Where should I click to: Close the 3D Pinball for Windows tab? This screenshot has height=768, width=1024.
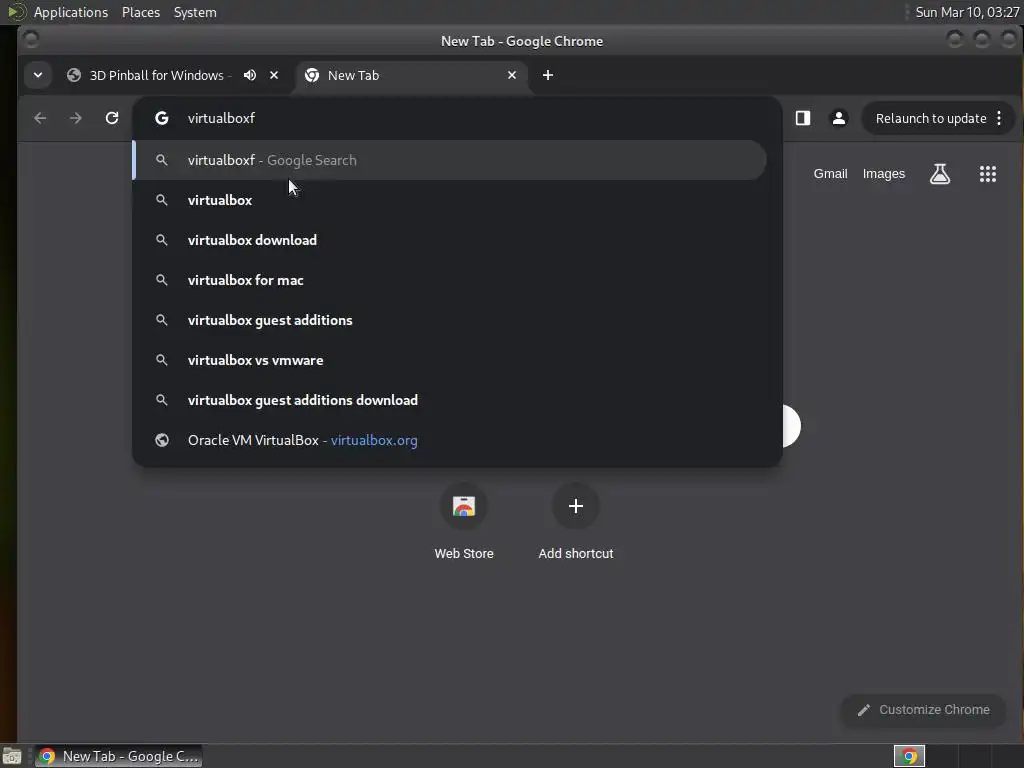click(274, 75)
